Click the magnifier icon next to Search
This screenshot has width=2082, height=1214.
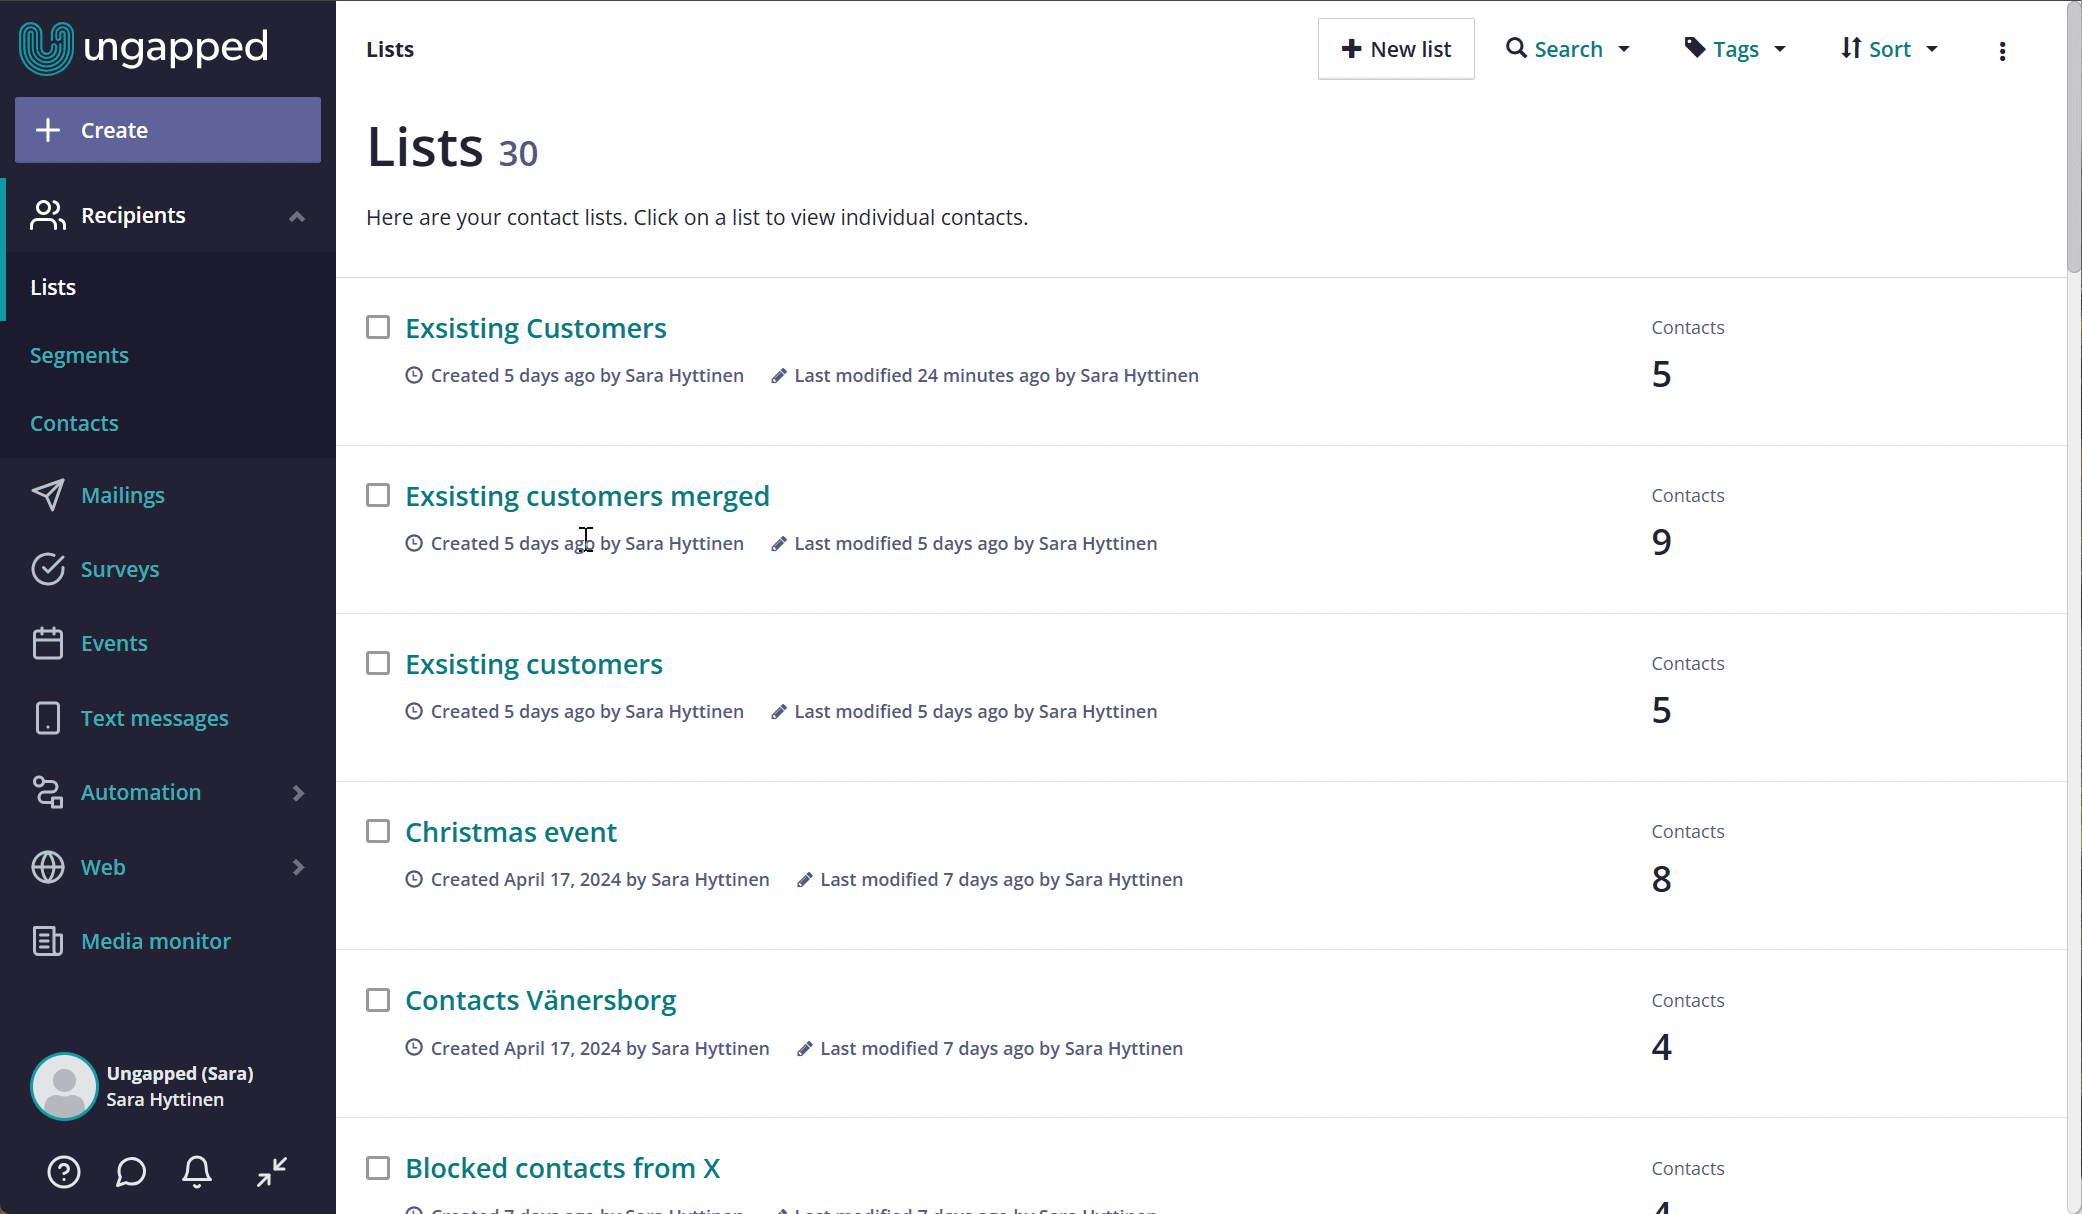[1516, 48]
